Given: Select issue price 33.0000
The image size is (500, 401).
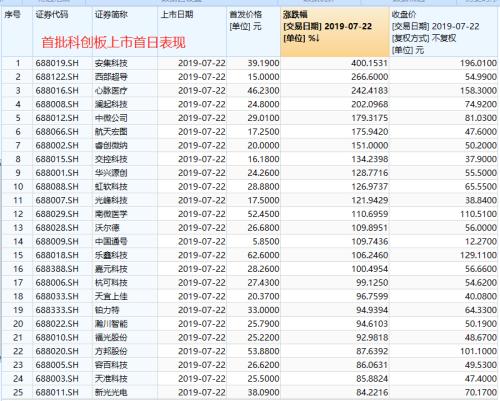Looking at the screenshot, I should (263, 310).
